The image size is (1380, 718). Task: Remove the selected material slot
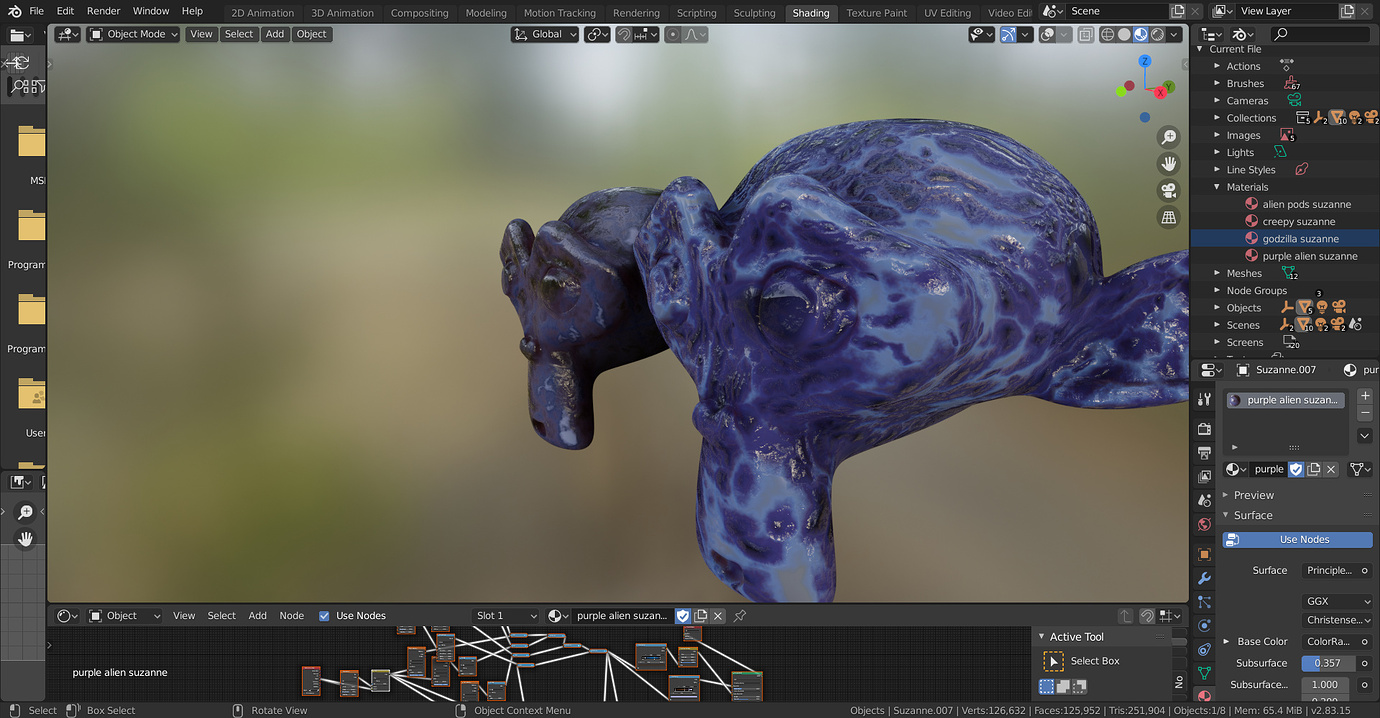tap(1365, 413)
